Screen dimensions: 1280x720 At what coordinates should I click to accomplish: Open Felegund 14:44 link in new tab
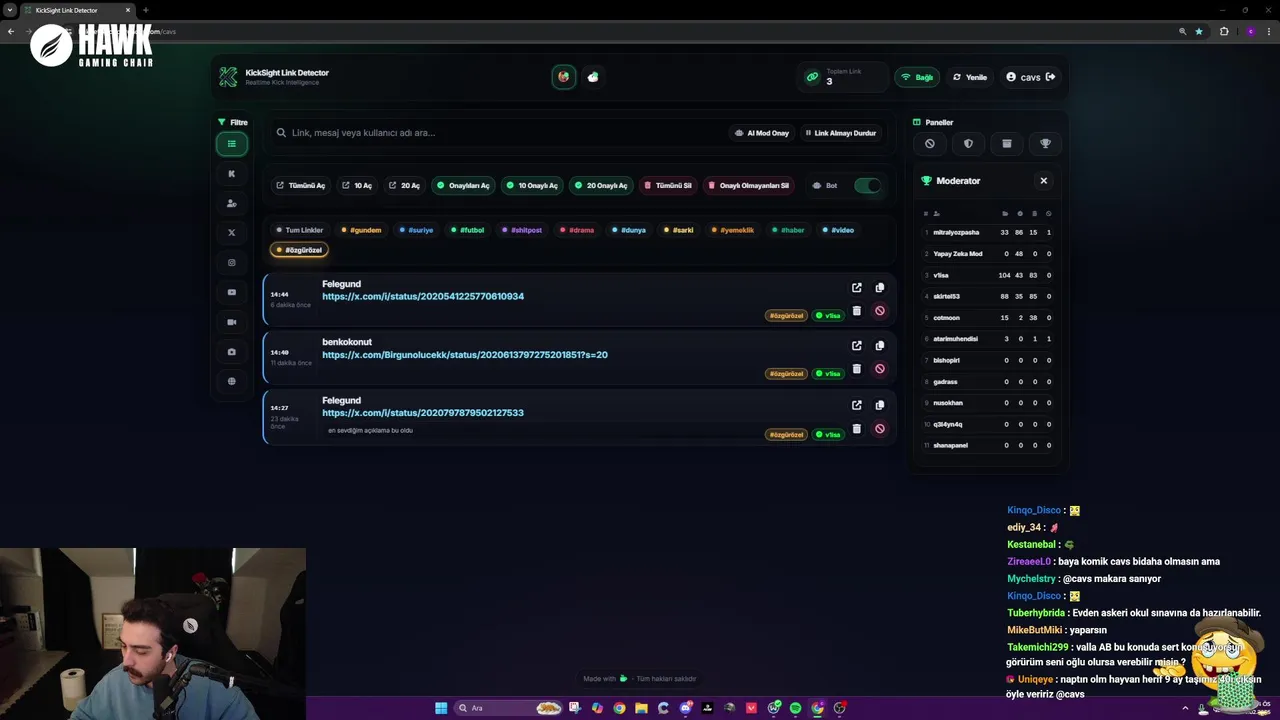[x=856, y=288]
